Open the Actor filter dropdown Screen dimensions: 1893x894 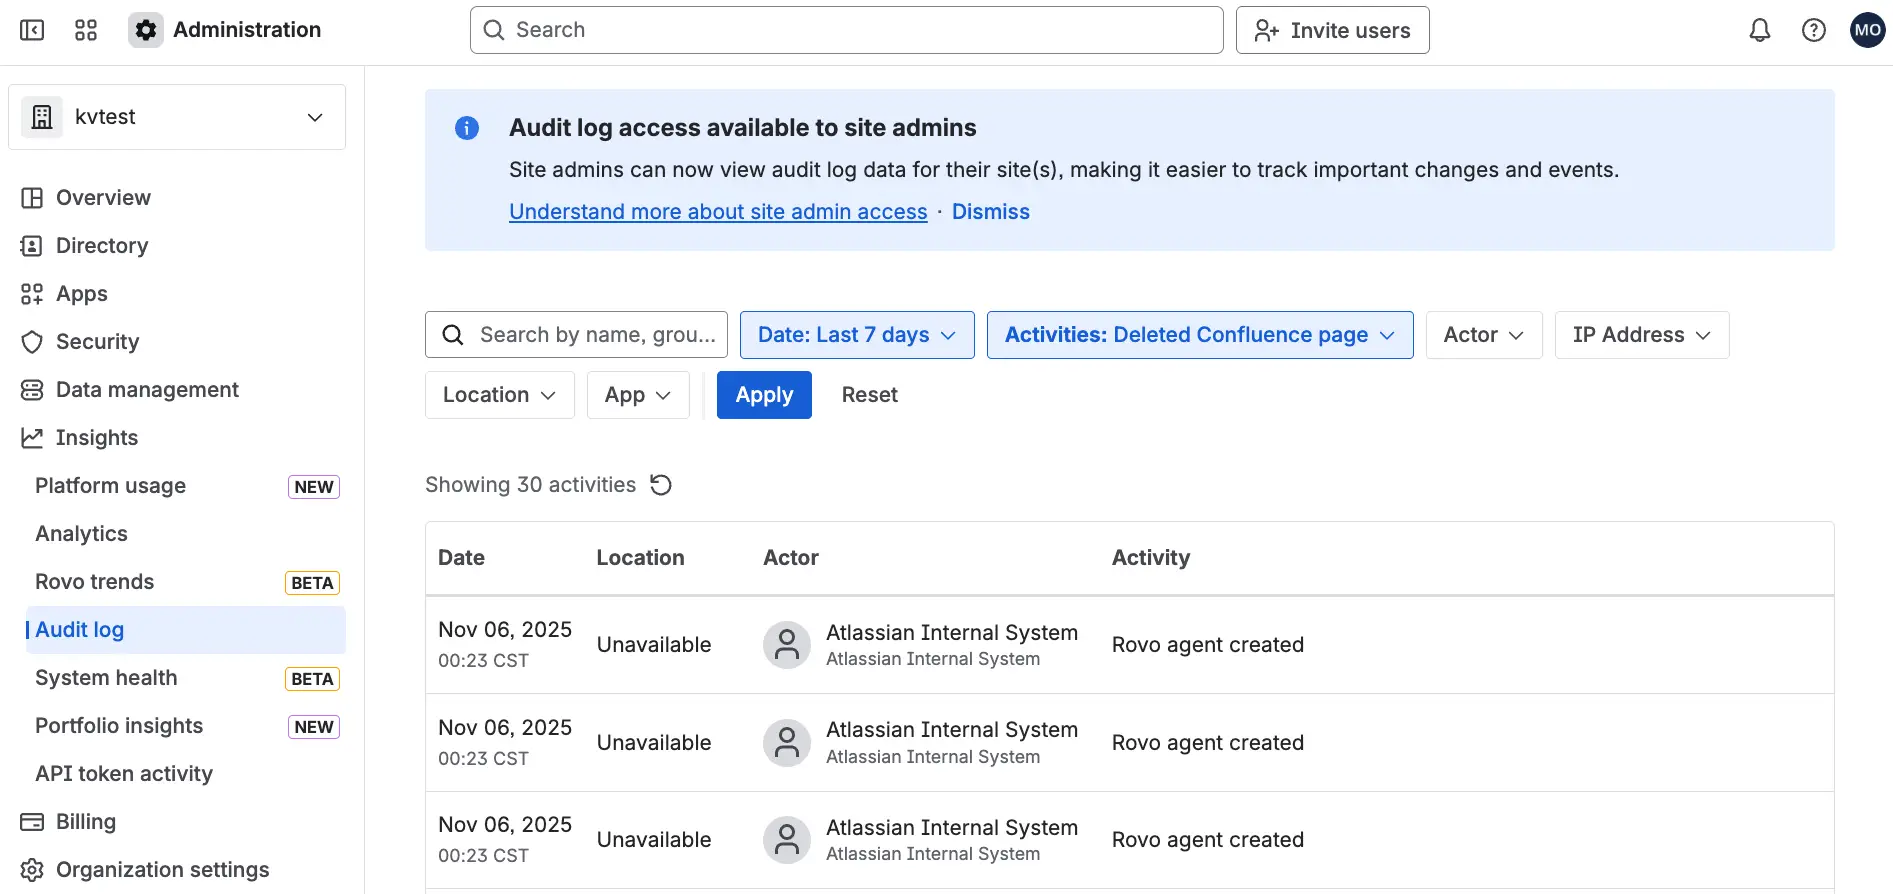pyautogui.click(x=1484, y=335)
